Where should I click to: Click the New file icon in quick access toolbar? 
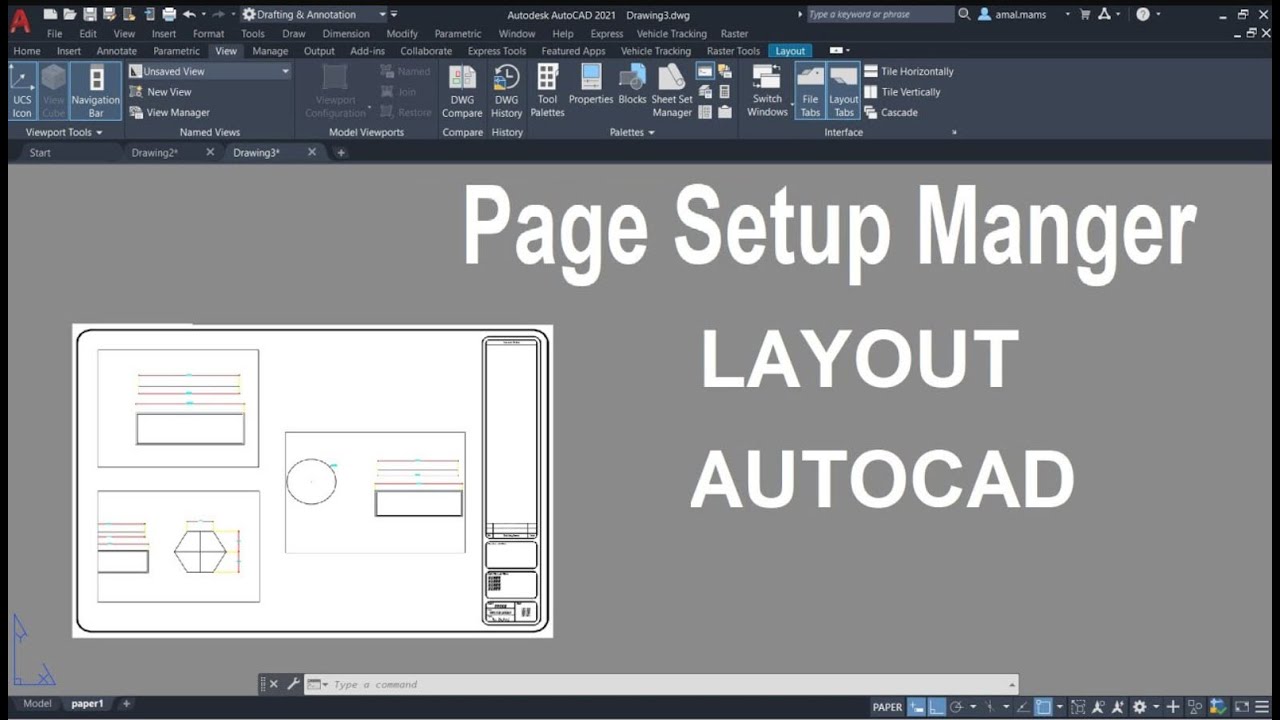[49, 15]
